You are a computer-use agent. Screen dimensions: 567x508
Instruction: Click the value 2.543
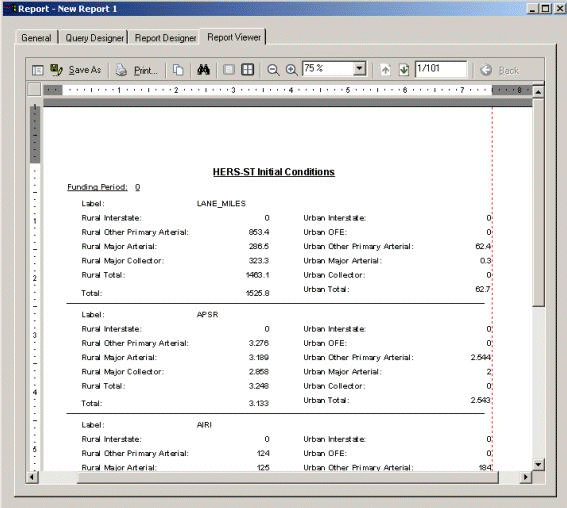pyautogui.click(x=481, y=400)
